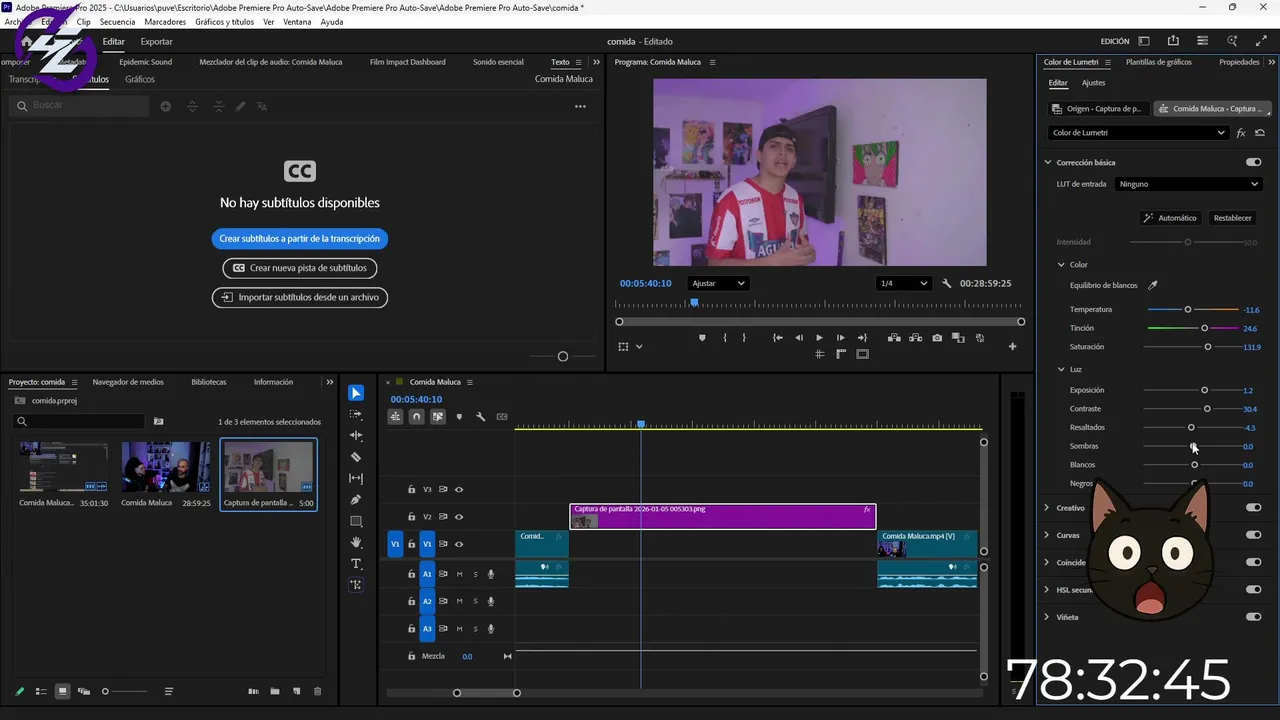Toggle the Curvas section switch

coord(1253,535)
